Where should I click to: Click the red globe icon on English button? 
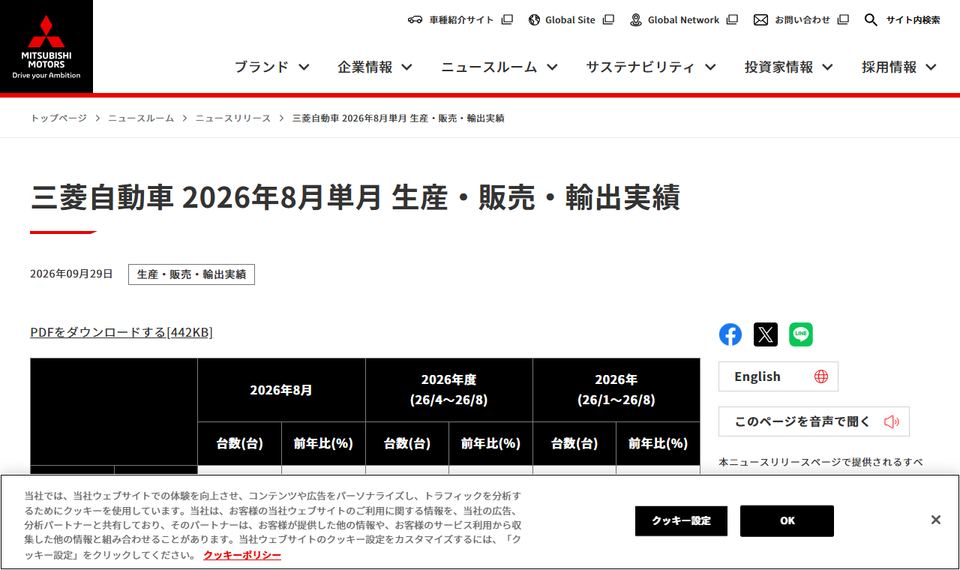(x=821, y=377)
